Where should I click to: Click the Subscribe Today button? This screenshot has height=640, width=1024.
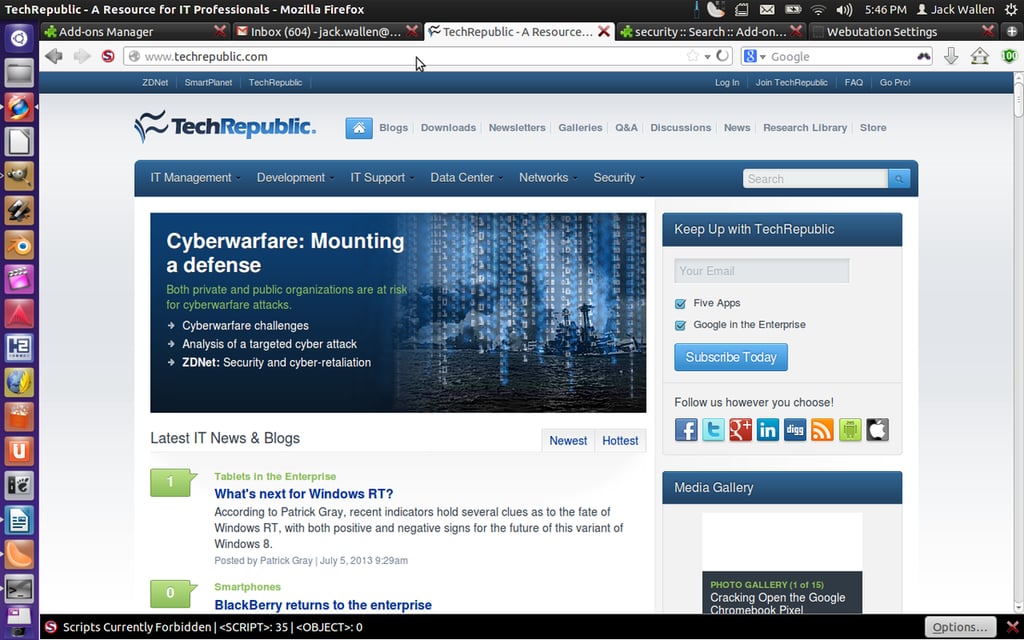(731, 357)
